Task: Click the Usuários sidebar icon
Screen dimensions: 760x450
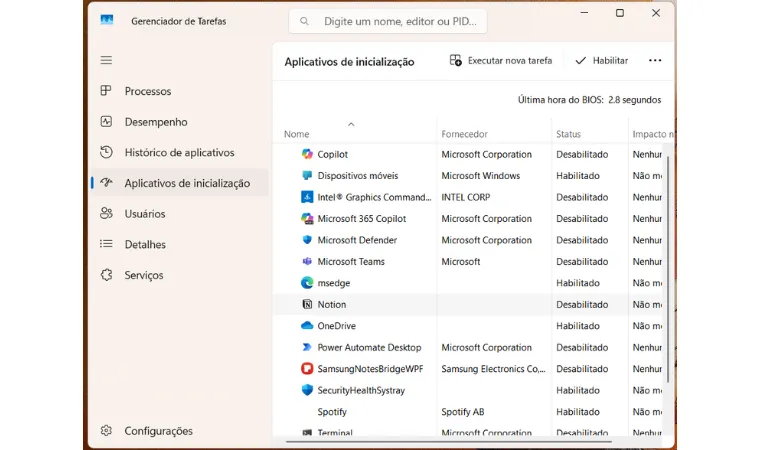Action: pos(106,213)
